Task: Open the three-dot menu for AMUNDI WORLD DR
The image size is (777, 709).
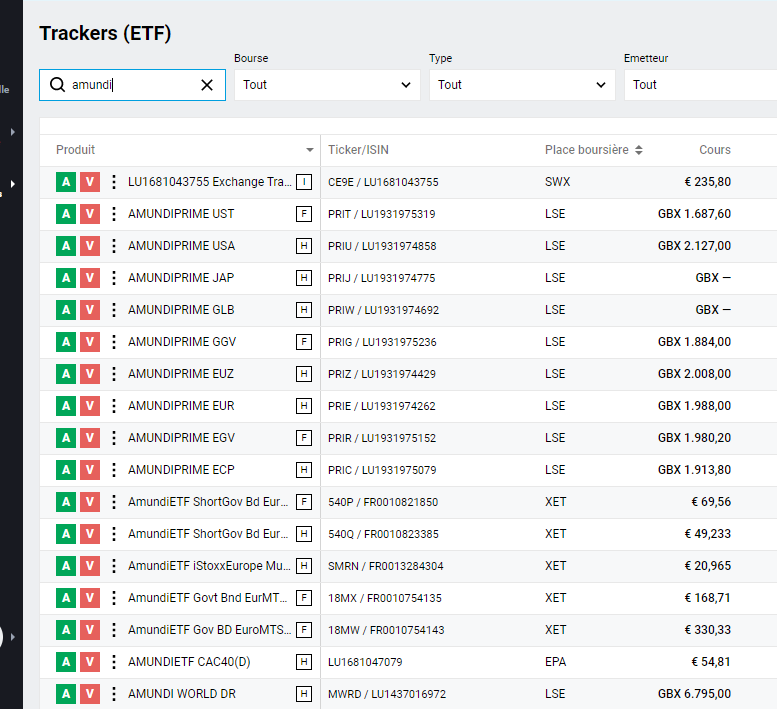Action: [114, 694]
